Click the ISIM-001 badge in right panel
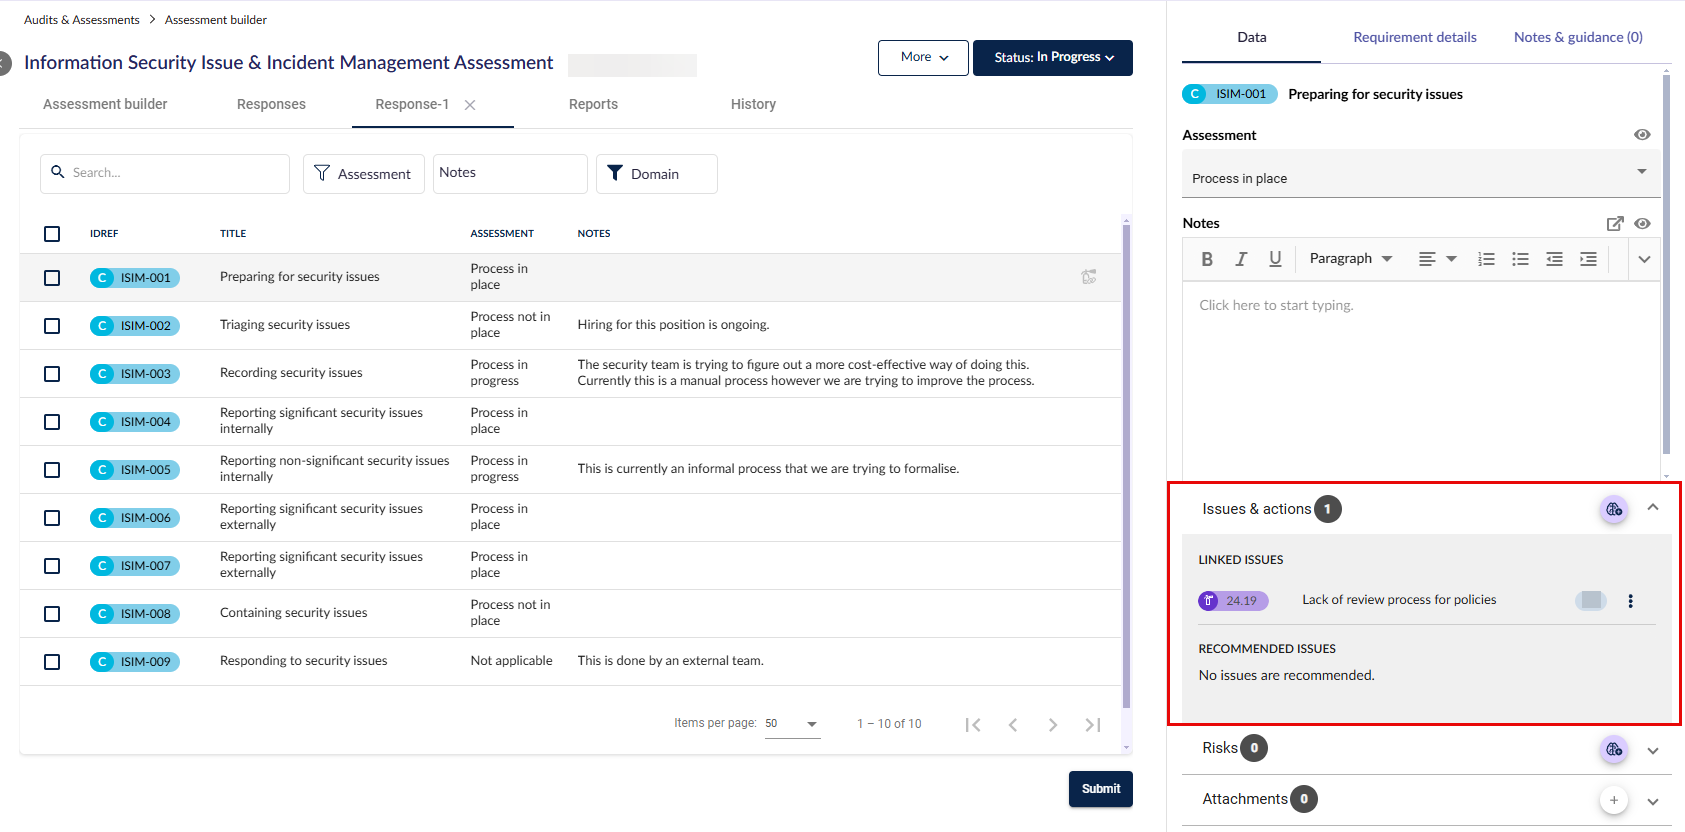The width and height of the screenshot is (1685, 832). point(1230,94)
